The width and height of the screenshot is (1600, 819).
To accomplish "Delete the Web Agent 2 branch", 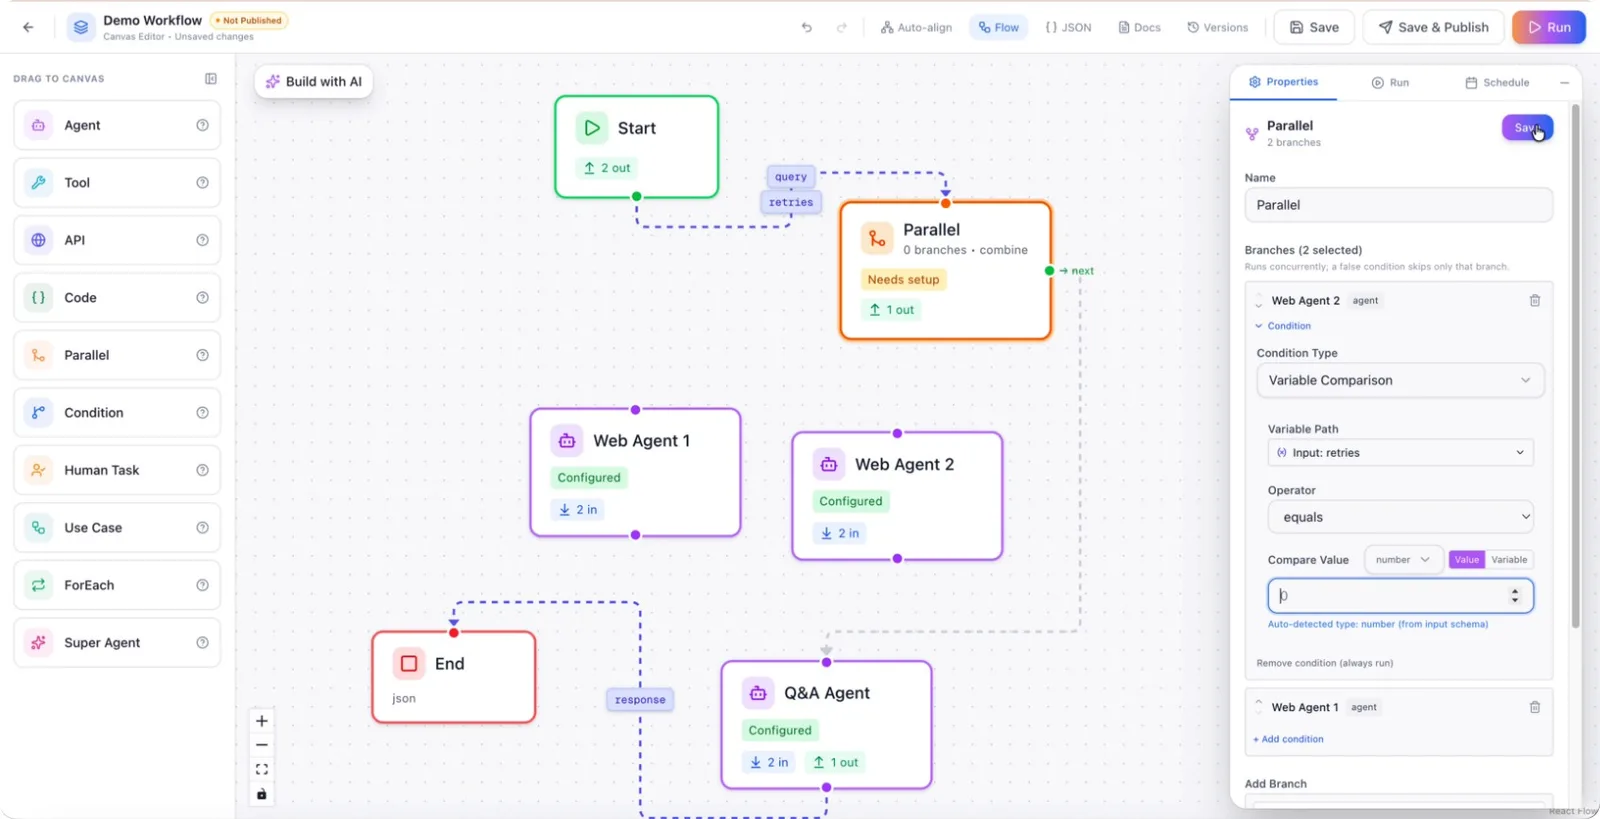I will 1535,300.
